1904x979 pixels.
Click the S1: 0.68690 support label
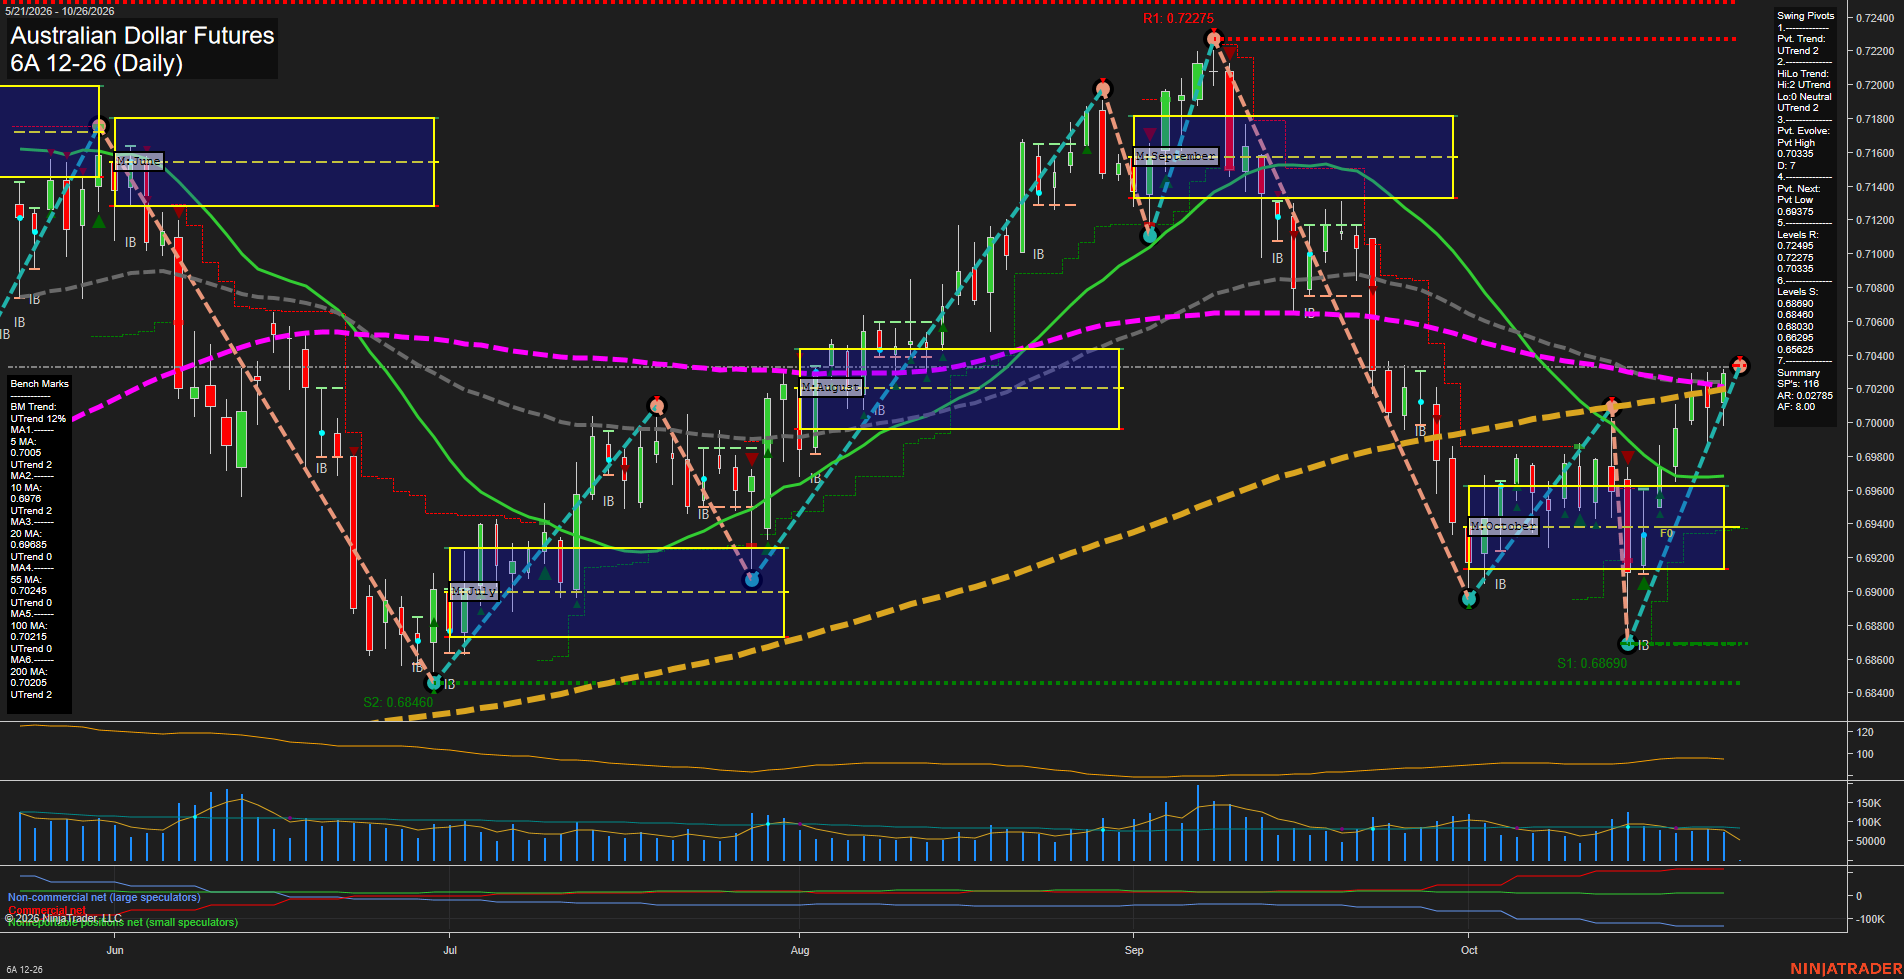tap(1592, 663)
